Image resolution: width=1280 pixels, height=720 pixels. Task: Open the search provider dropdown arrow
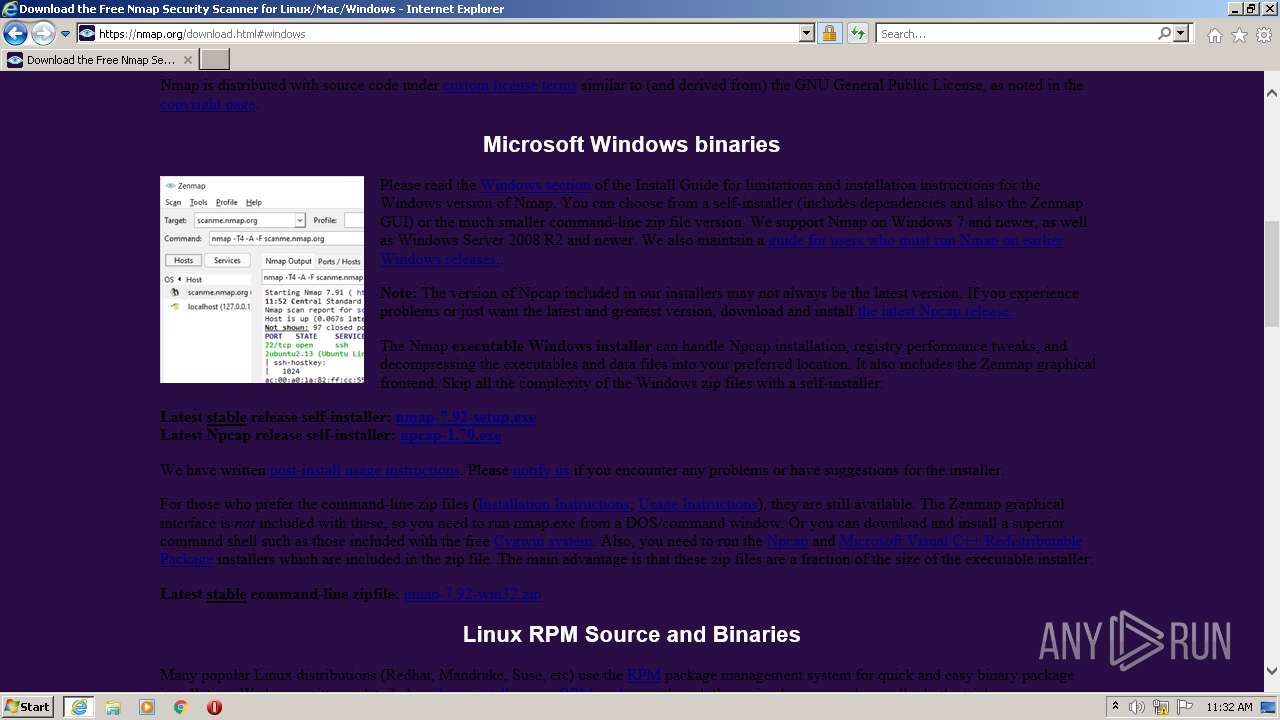point(1181,34)
